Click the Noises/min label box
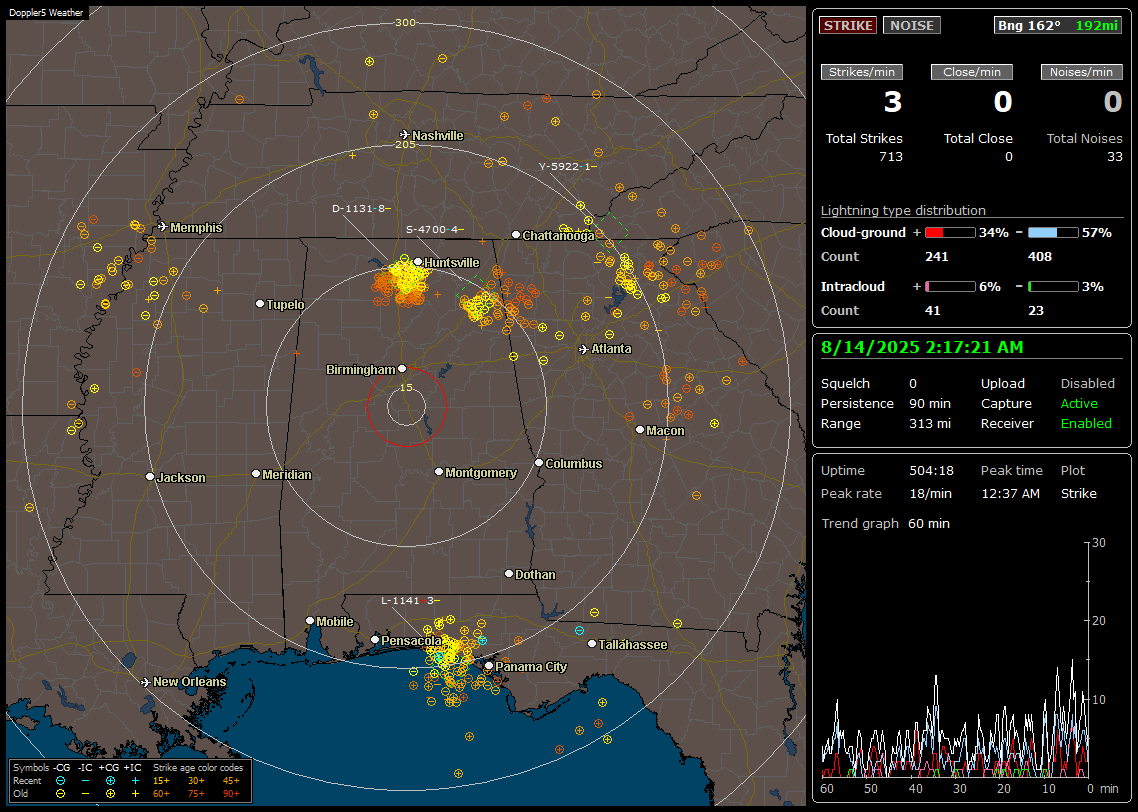The image size is (1138, 812). point(1081,72)
